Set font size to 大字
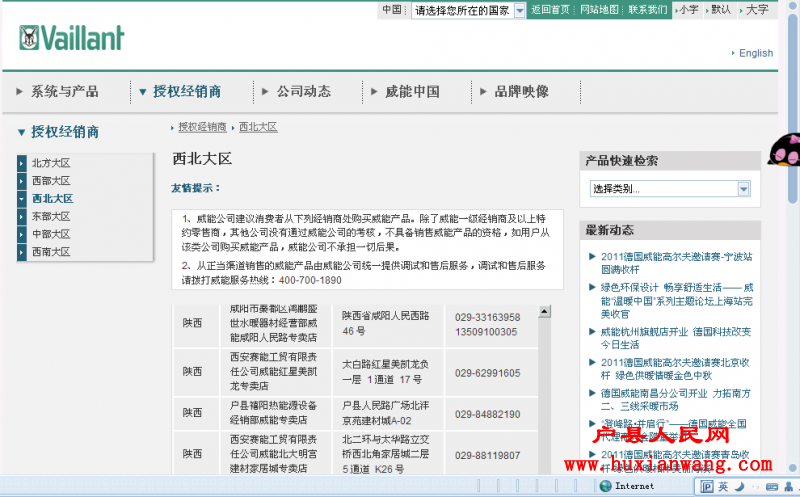Image resolution: width=800 pixels, height=497 pixels. click(x=757, y=10)
